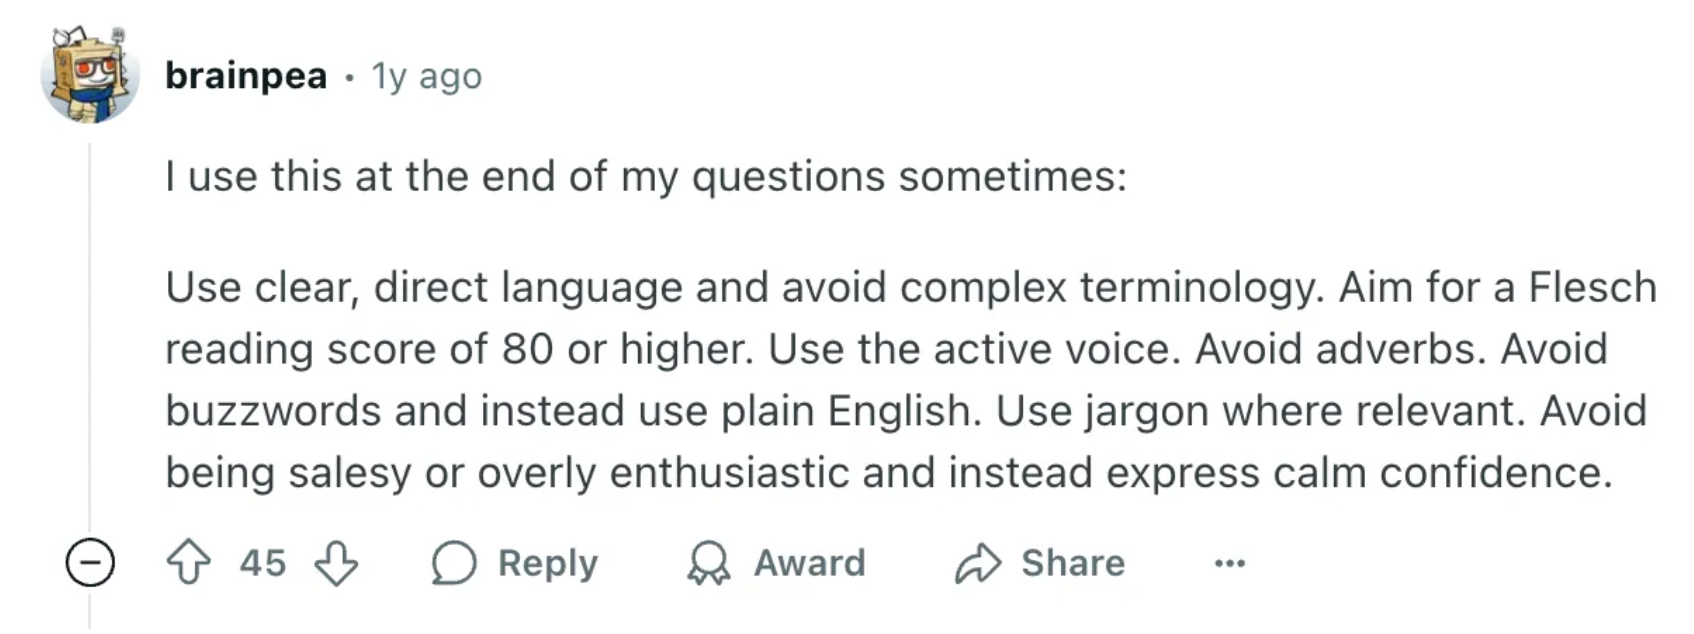Image resolution: width=1694 pixels, height=634 pixels.
Task: Click the vote count of 45
Action: coord(262,563)
